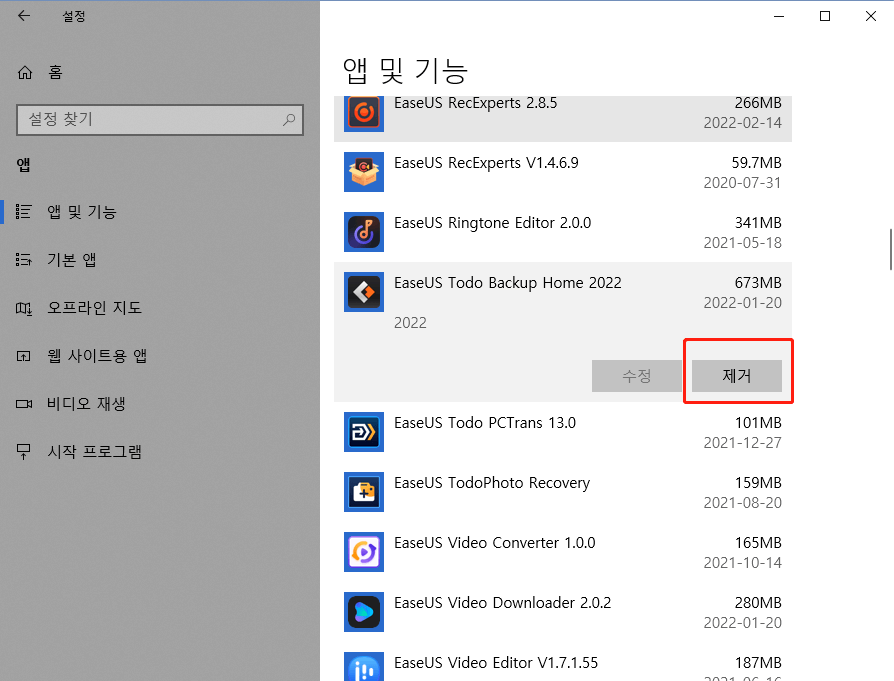Click the back arrow at top left
The image size is (894, 681).
23,15
